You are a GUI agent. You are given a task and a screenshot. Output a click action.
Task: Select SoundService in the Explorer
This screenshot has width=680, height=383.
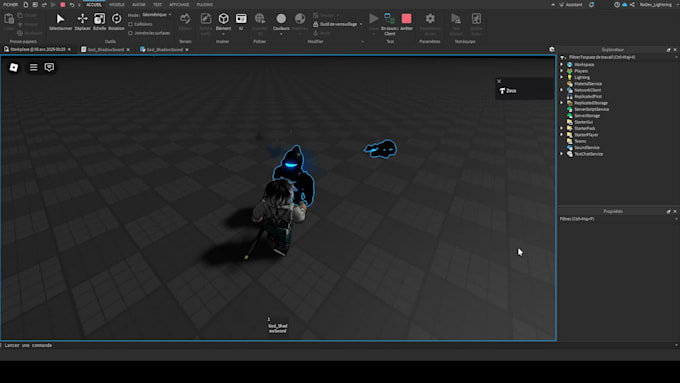(587, 147)
